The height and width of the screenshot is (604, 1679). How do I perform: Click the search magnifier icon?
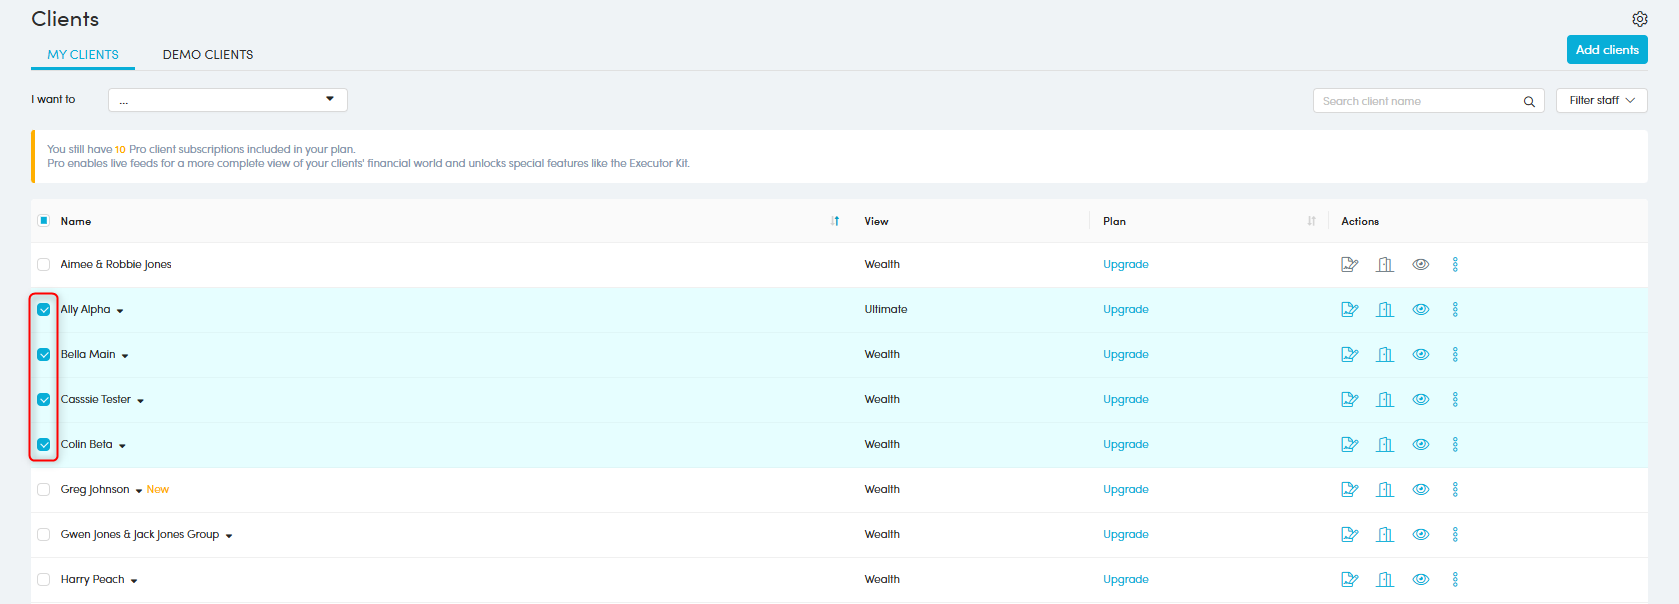[1528, 101]
